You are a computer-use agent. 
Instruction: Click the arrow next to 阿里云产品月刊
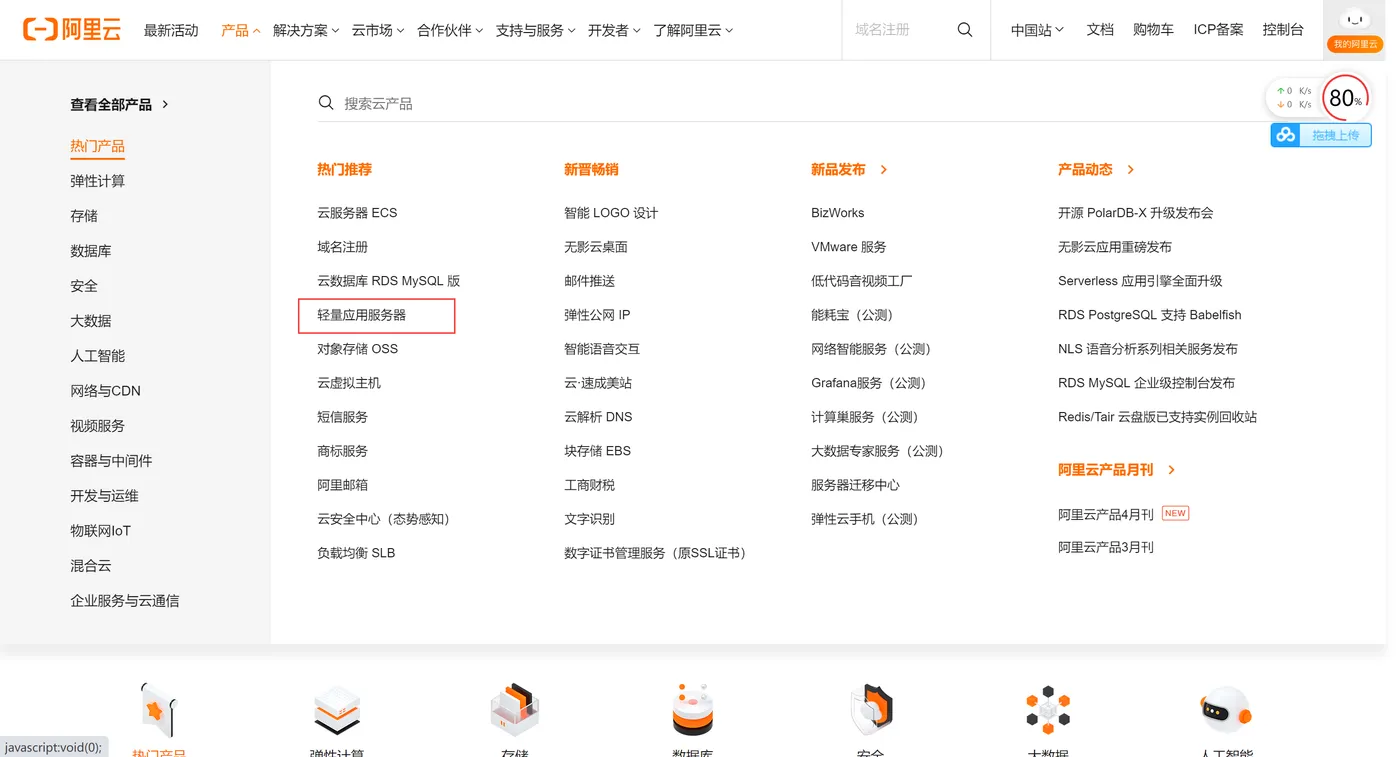click(x=1172, y=470)
